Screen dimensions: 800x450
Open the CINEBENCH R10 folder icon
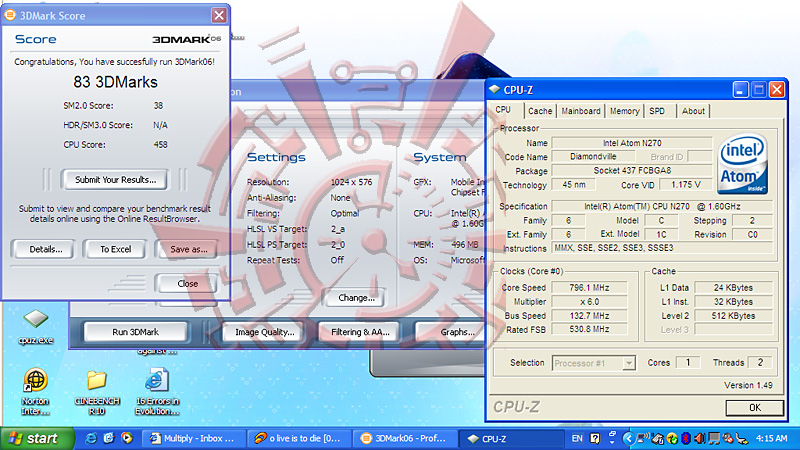[x=97, y=391]
